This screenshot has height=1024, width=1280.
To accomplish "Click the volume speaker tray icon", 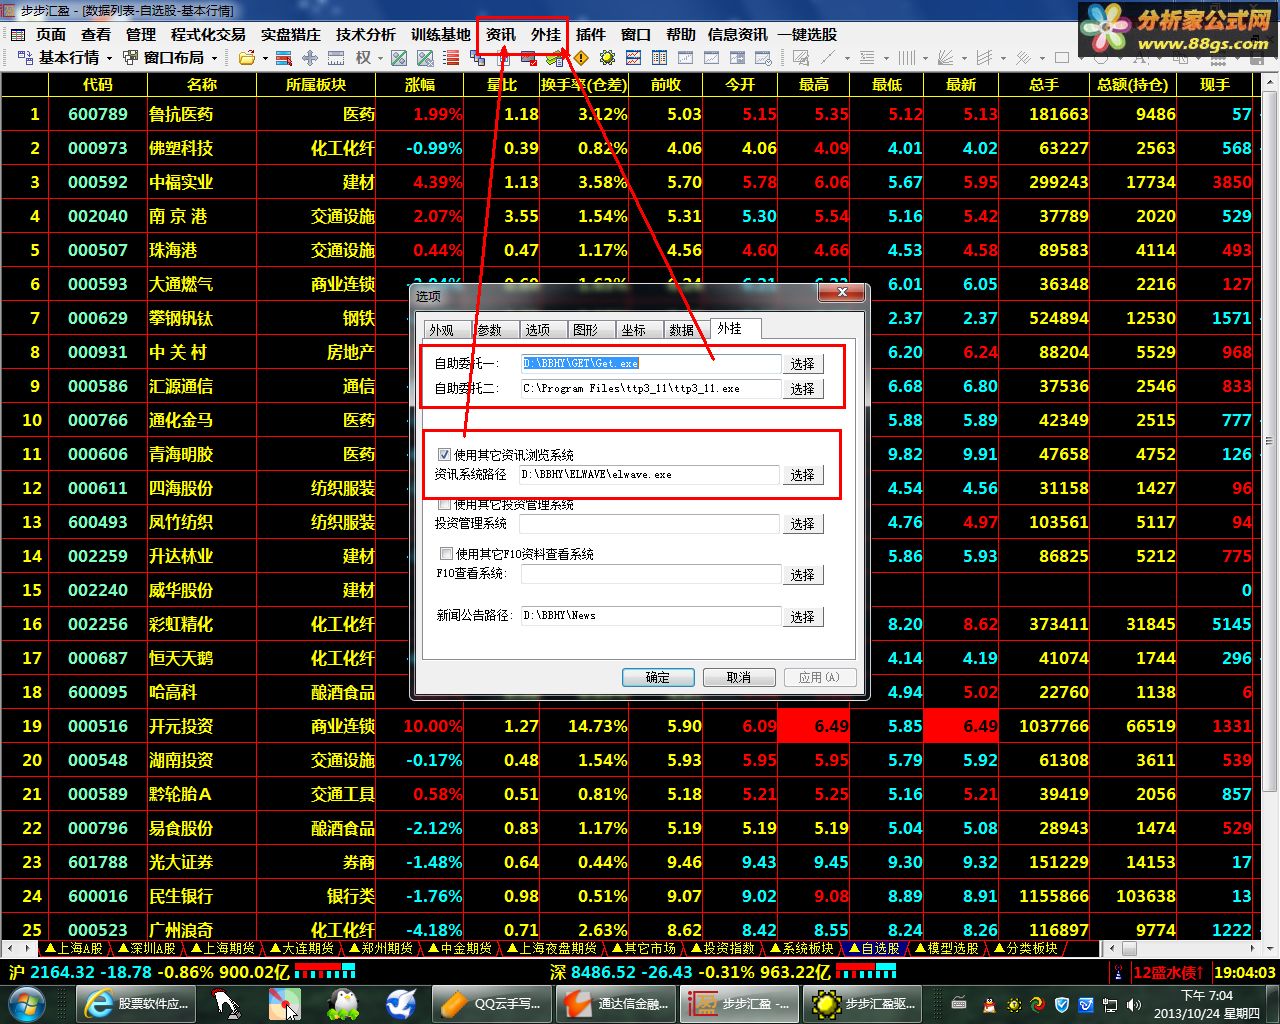I will pos(1133,1005).
